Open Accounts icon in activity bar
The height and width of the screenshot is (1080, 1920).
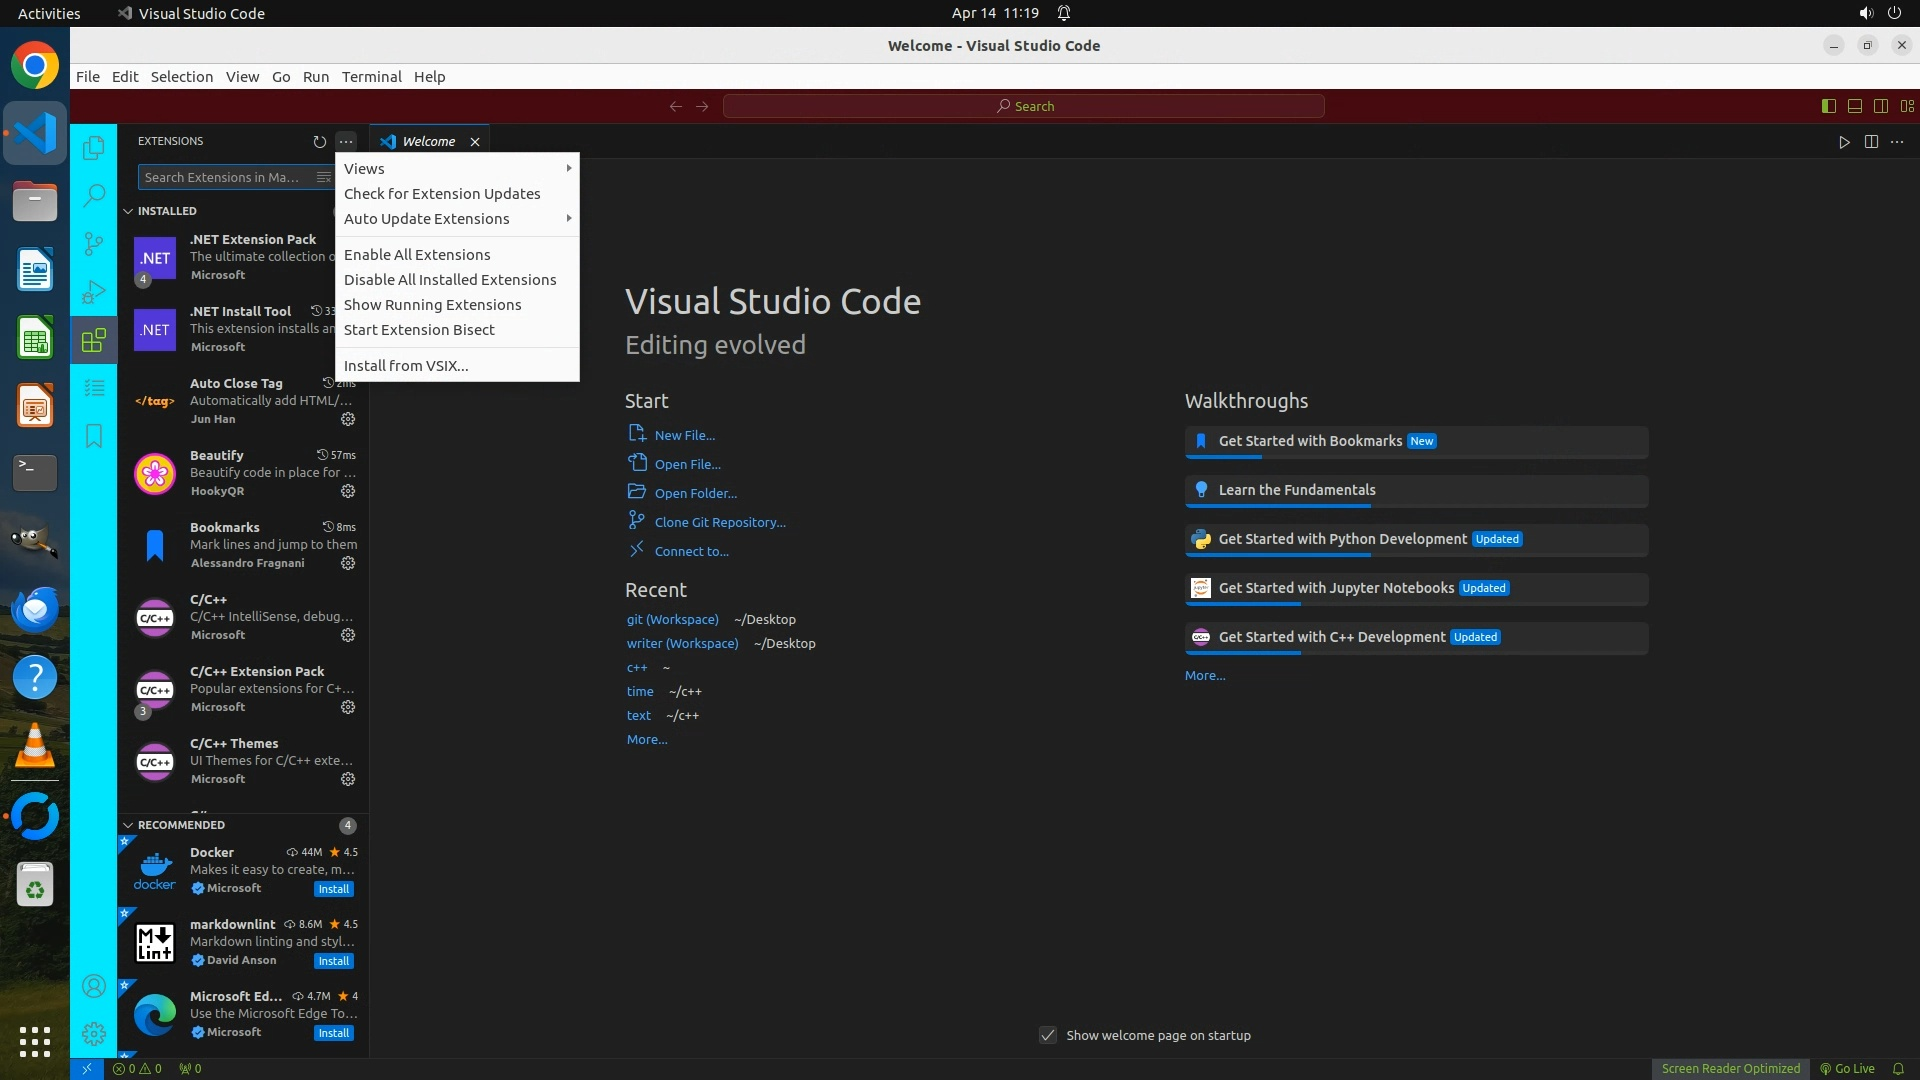click(x=94, y=987)
